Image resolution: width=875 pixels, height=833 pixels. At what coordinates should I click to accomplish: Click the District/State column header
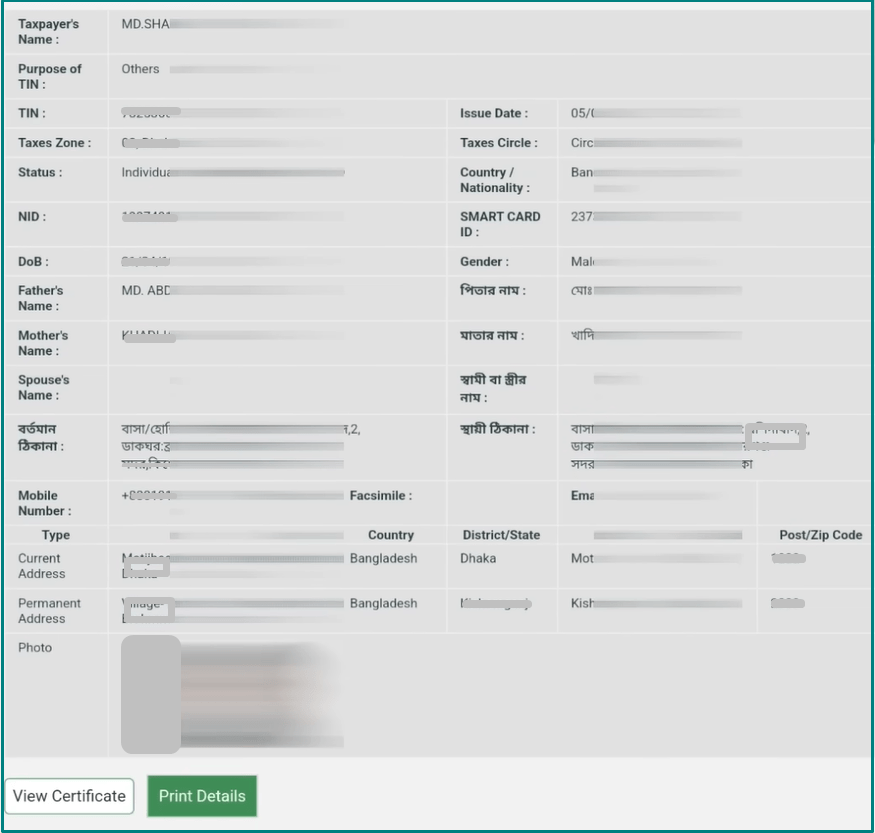point(501,535)
